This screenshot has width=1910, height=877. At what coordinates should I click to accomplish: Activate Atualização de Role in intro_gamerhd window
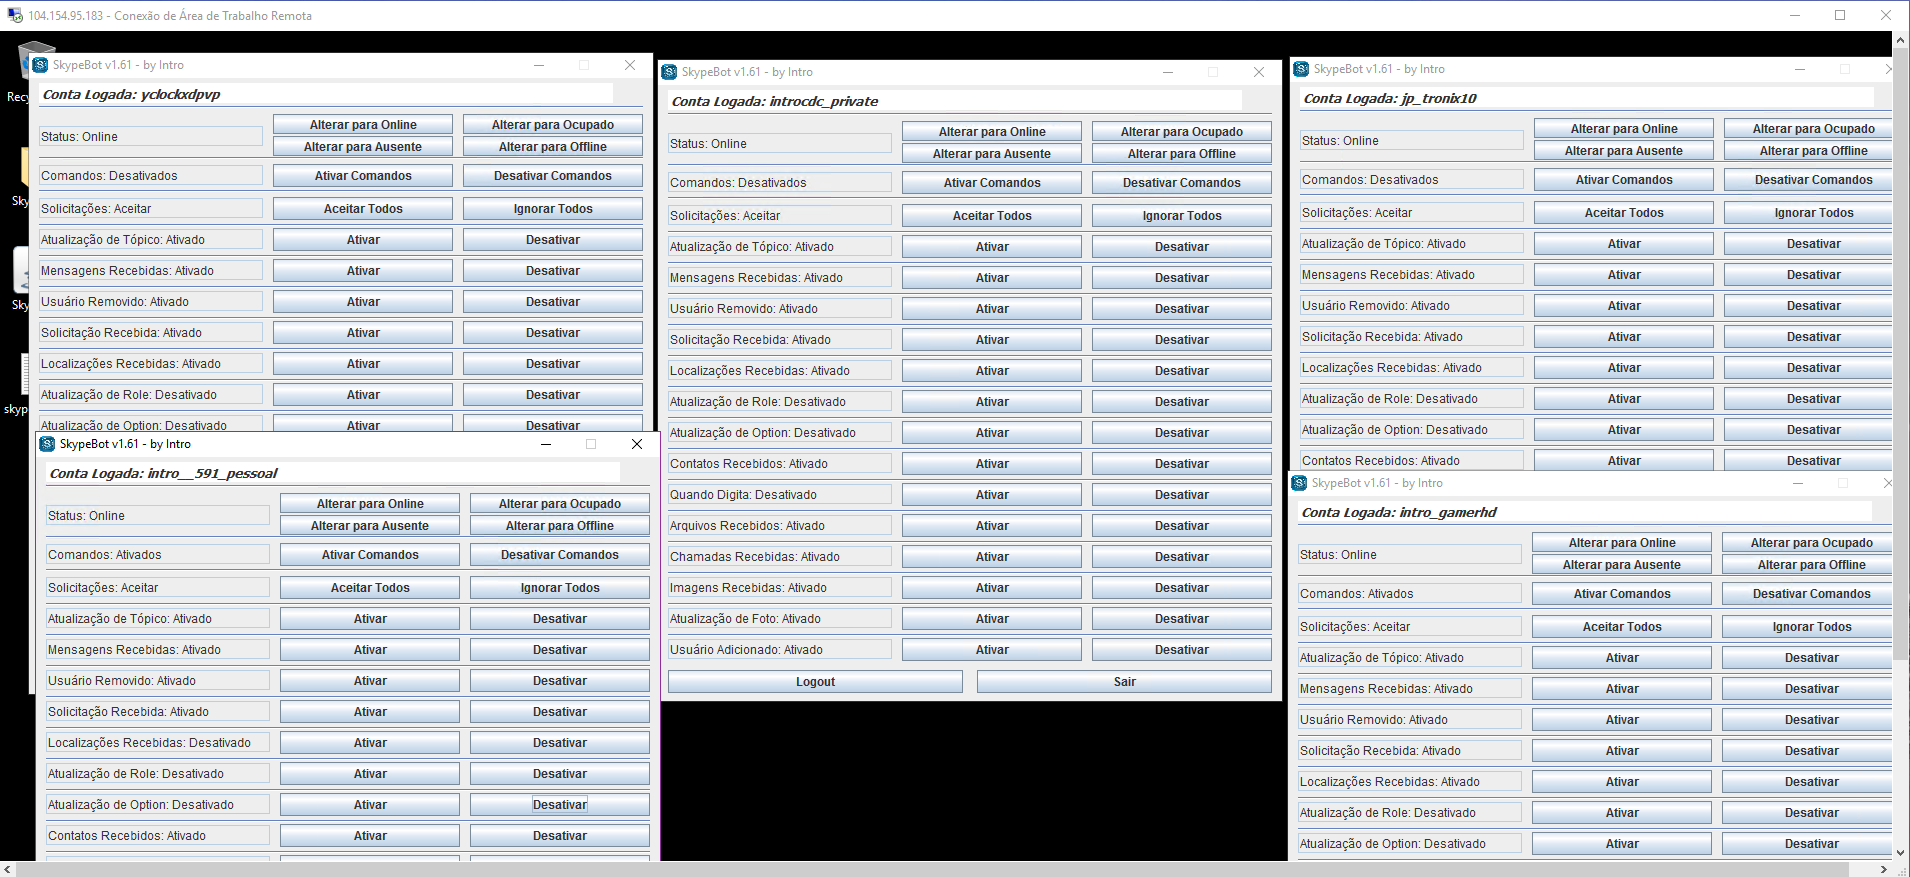click(1622, 813)
